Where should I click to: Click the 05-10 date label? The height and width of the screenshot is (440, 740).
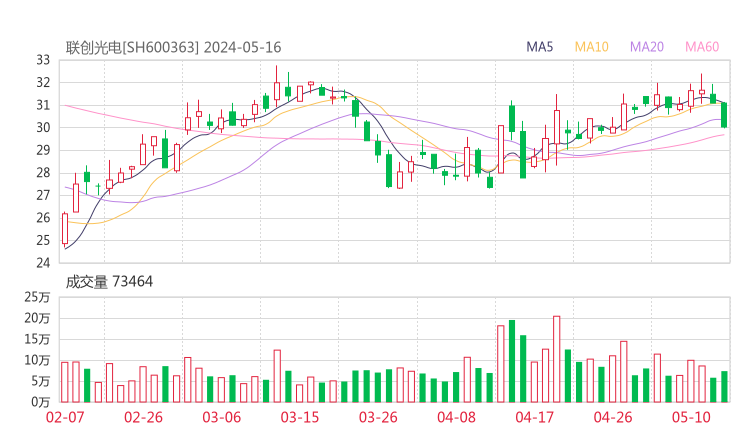(x=691, y=417)
